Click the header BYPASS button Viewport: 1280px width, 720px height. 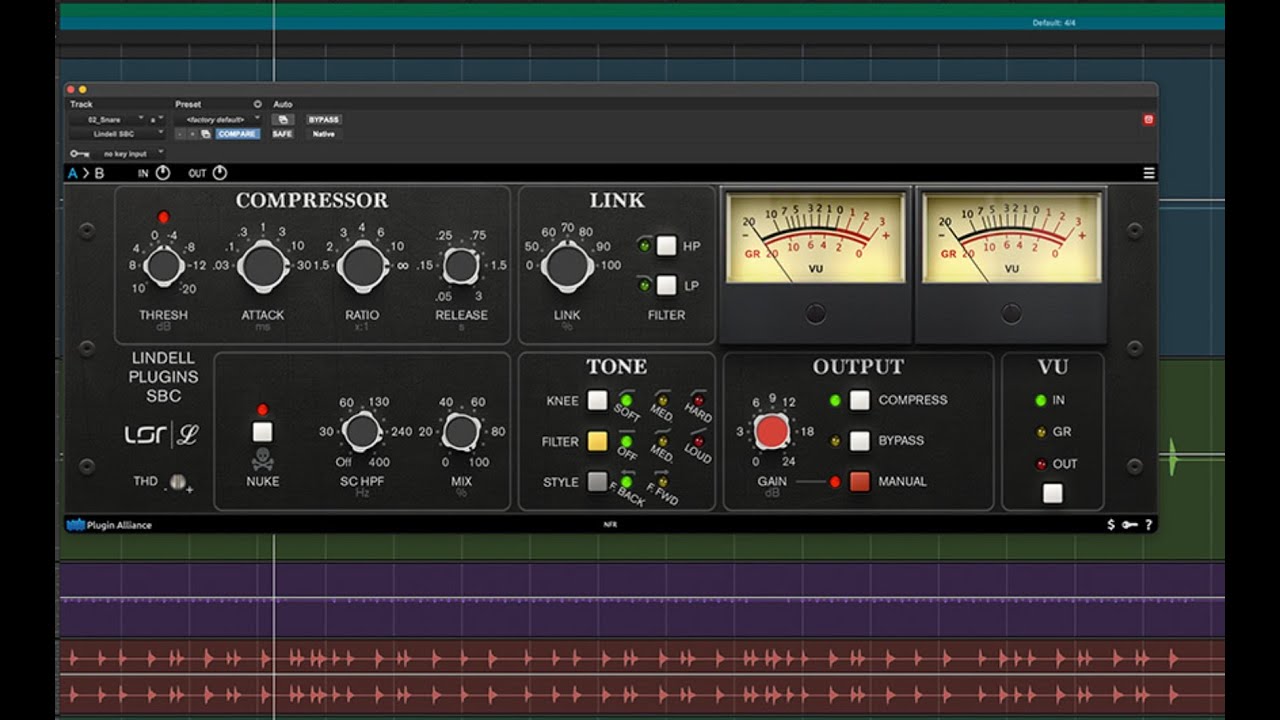click(x=323, y=120)
